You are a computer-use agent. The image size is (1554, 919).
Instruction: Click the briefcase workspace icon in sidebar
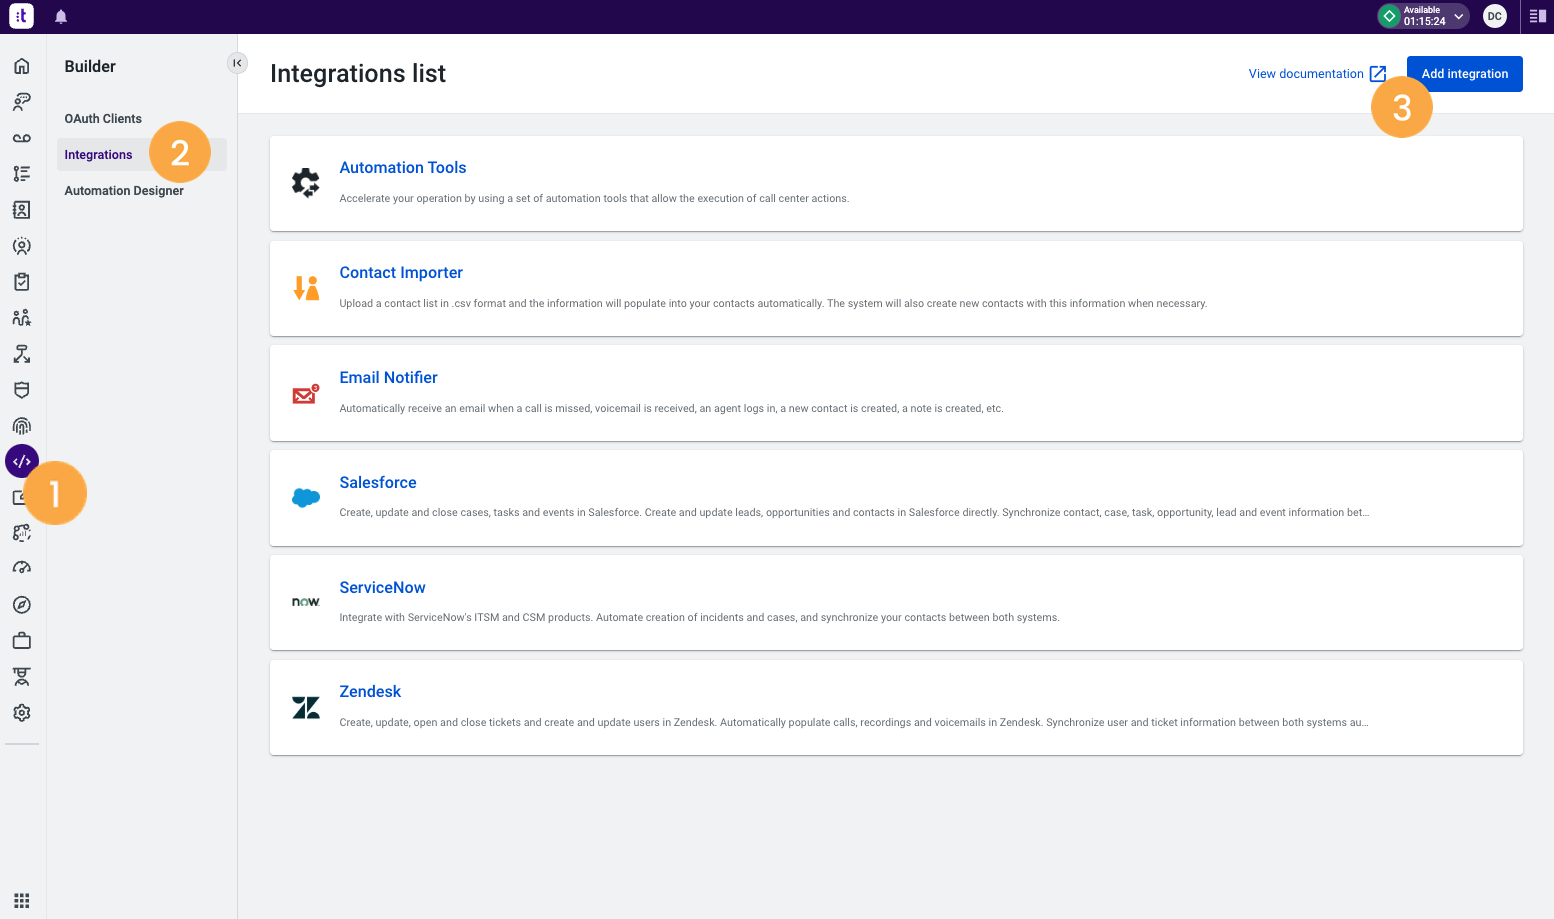tap(21, 640)
